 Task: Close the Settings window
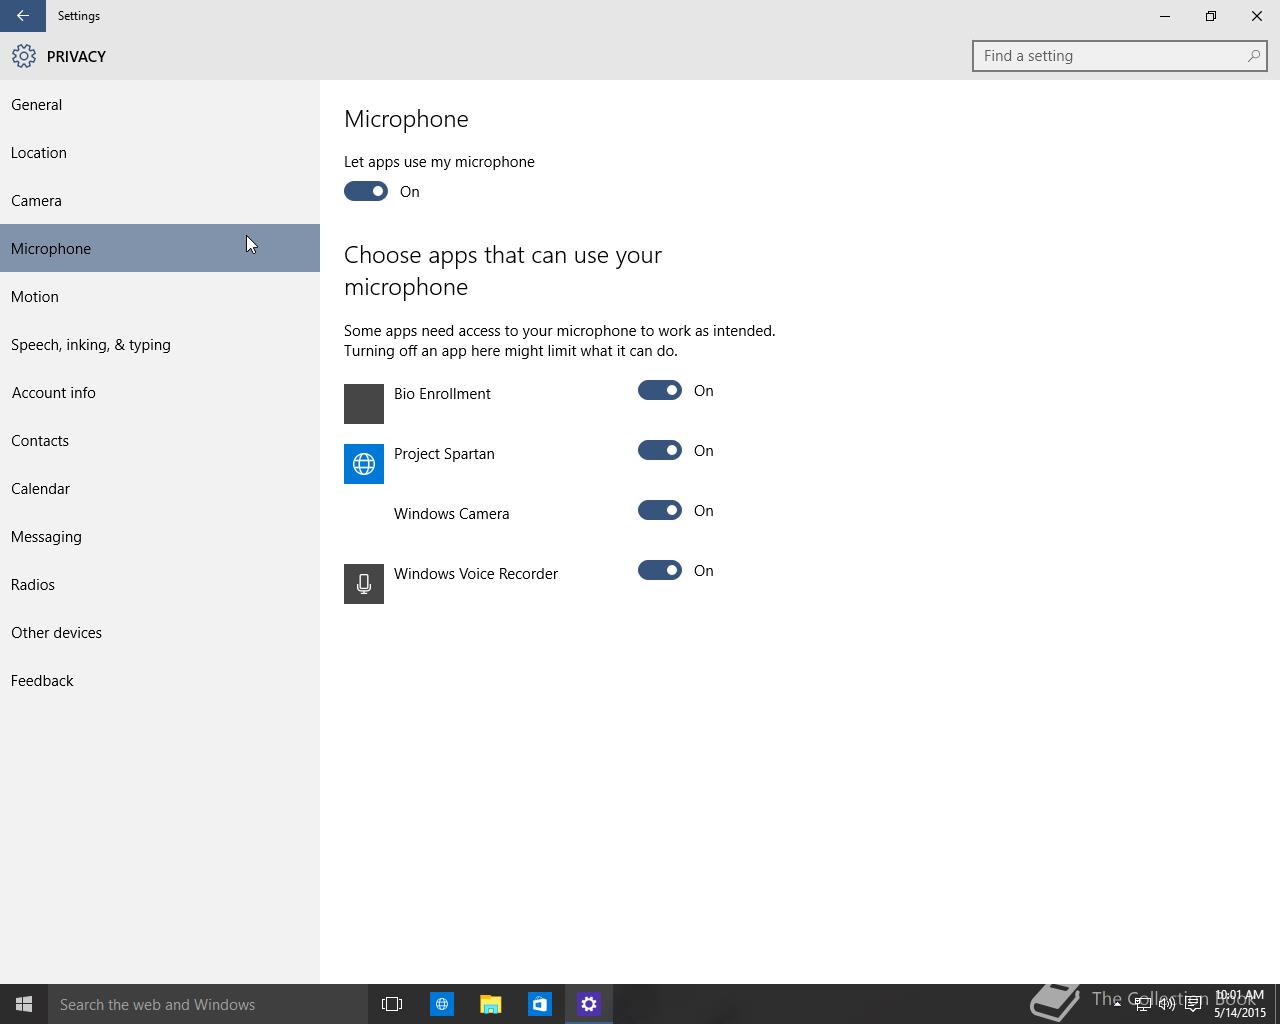[1257, 16]
